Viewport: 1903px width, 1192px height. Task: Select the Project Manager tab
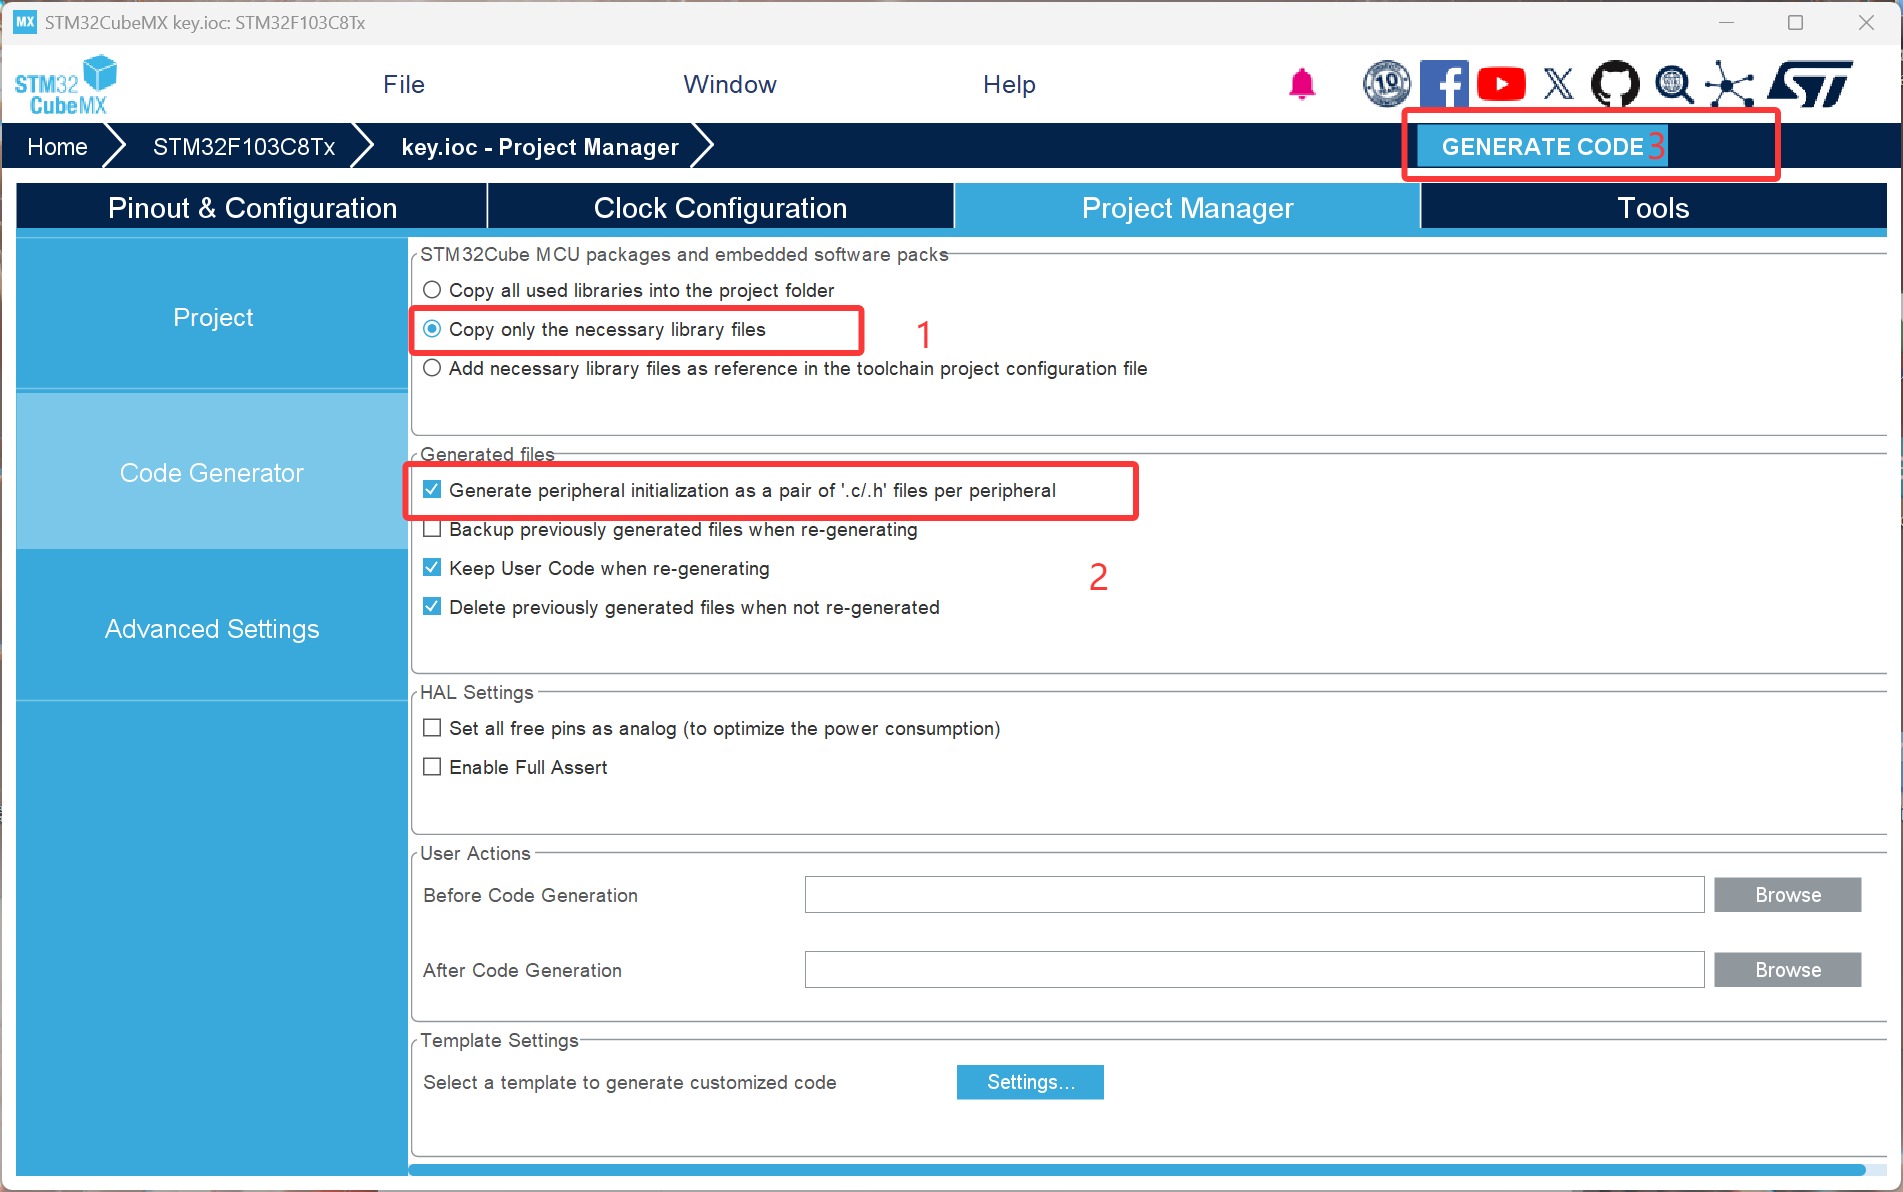1187,208
